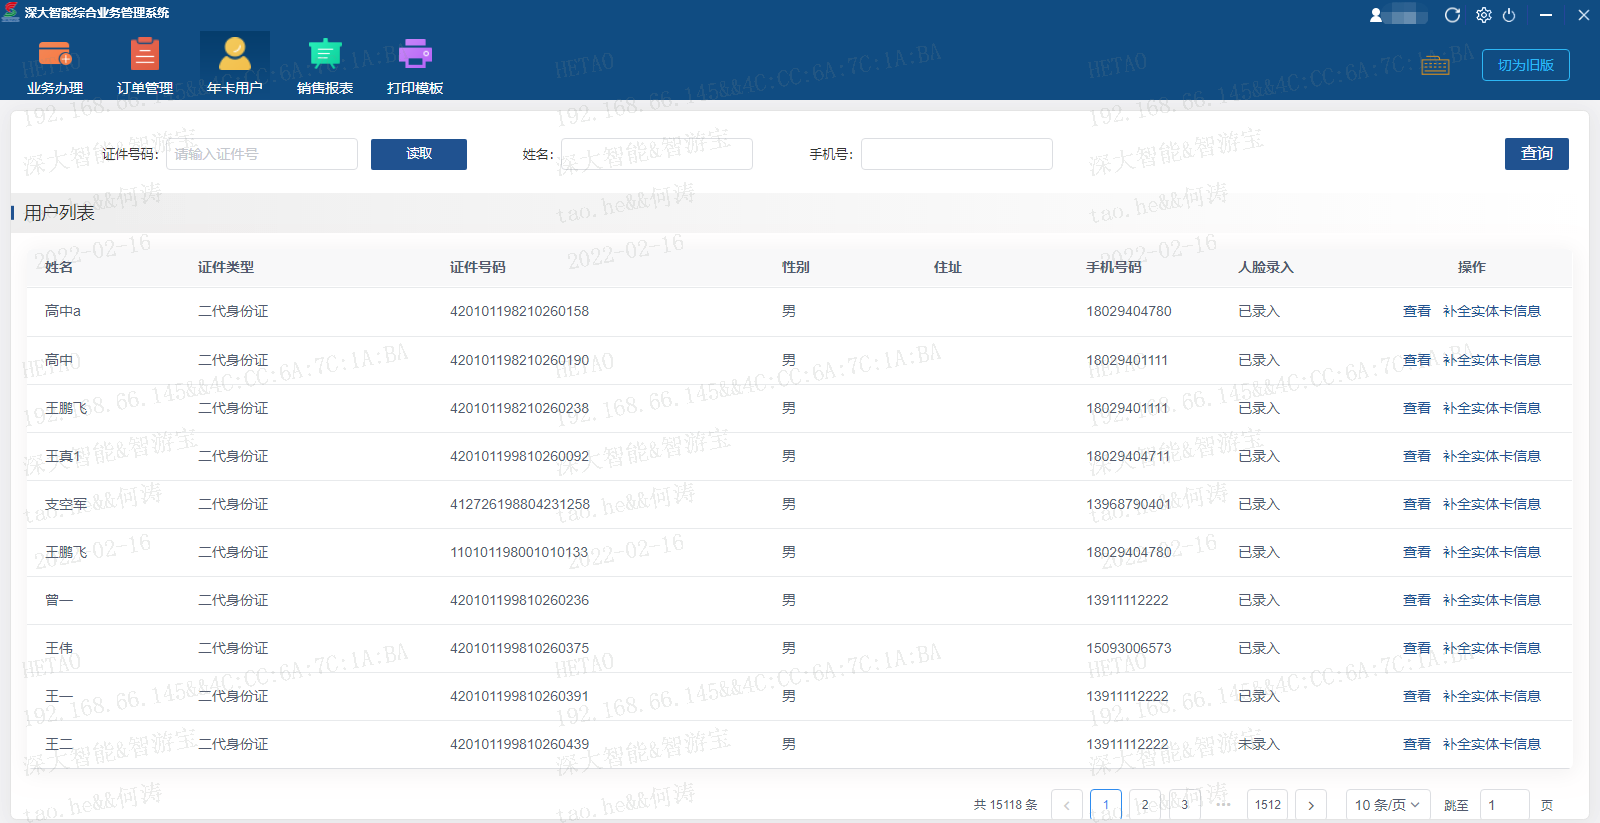Click the power logout icon
This screenshot has width=1600, height=823.
[1509, 15]
